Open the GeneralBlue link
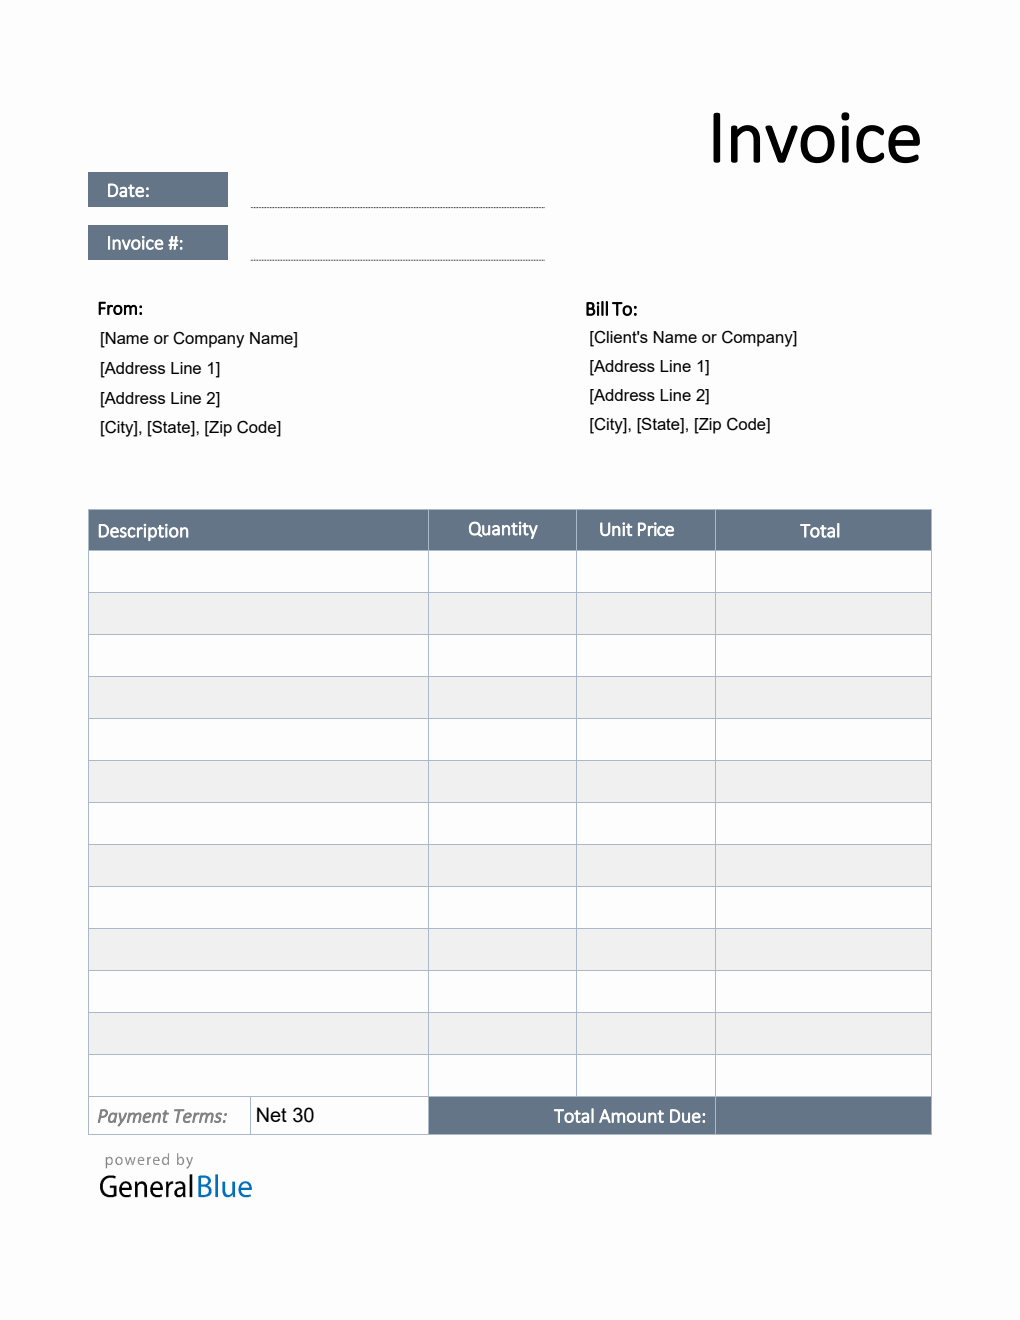 point(174,1188)
